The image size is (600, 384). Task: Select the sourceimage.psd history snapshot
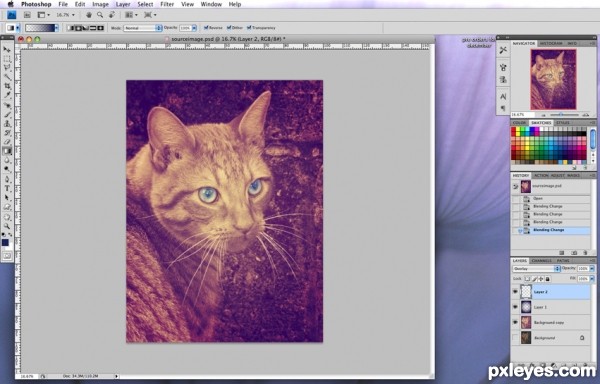[551, 186]
